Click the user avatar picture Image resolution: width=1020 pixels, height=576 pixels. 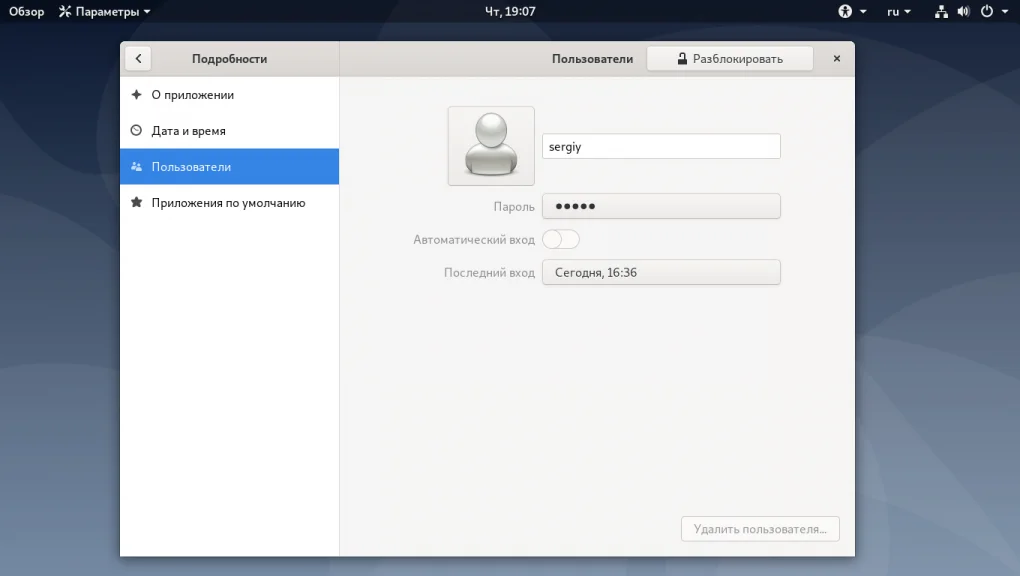tap(490, 145)
